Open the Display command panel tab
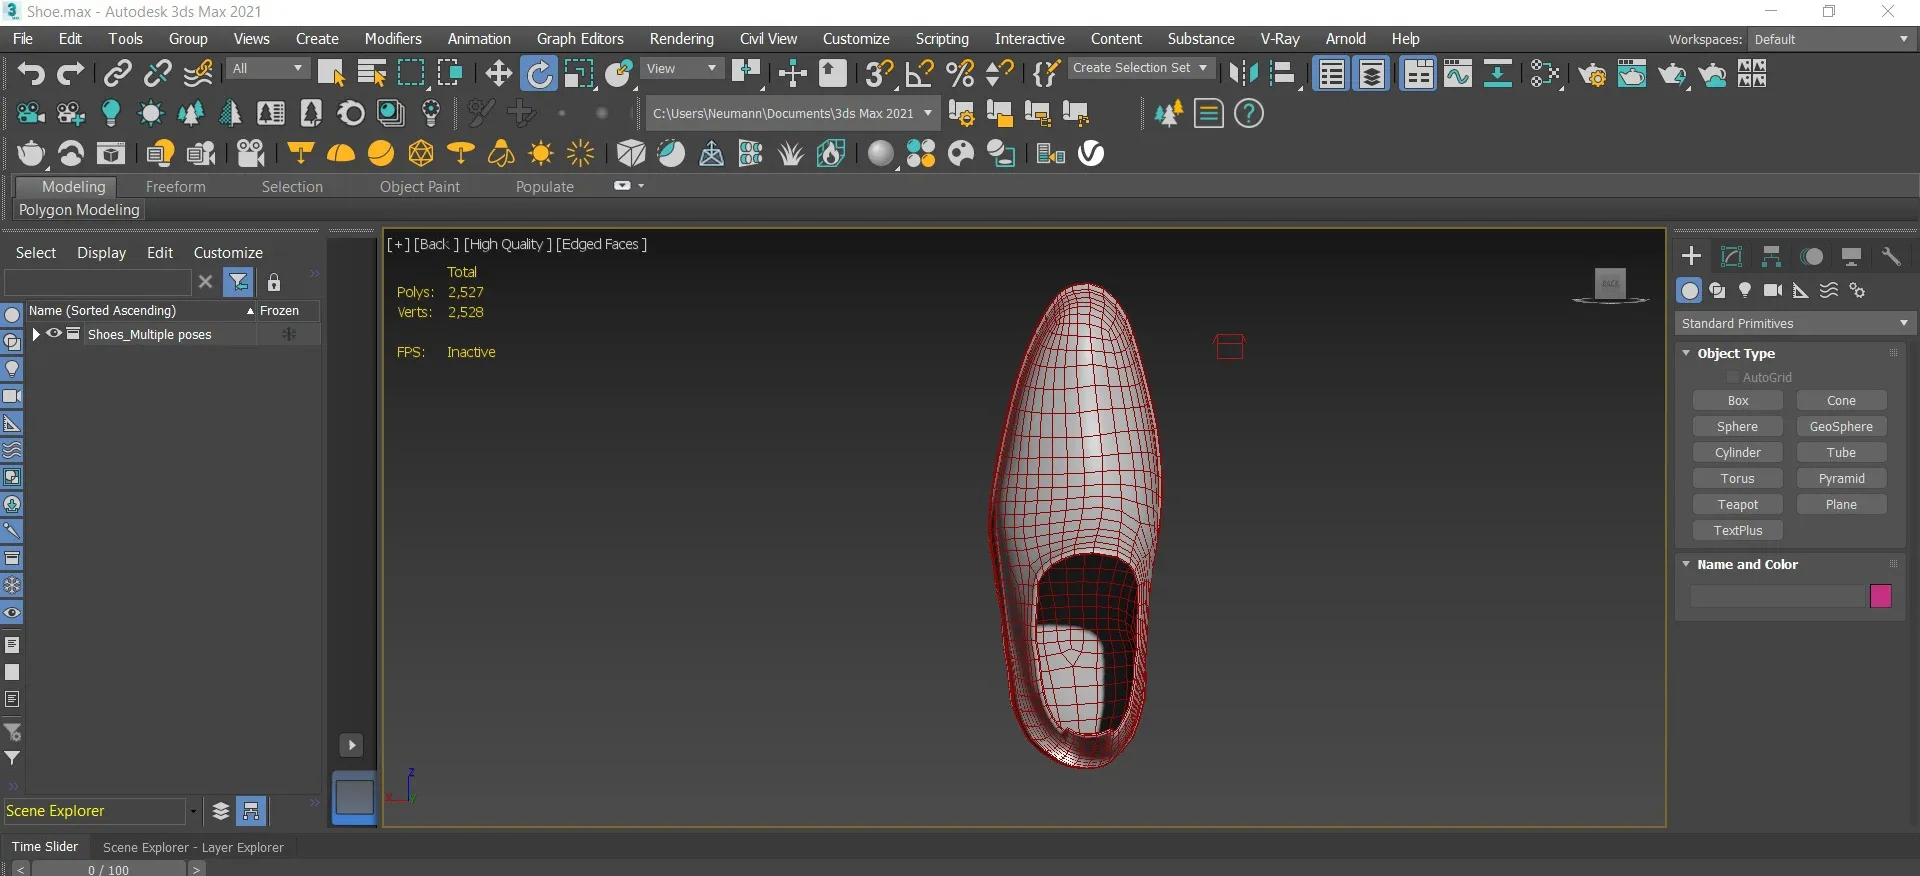 coord(1851,256)
